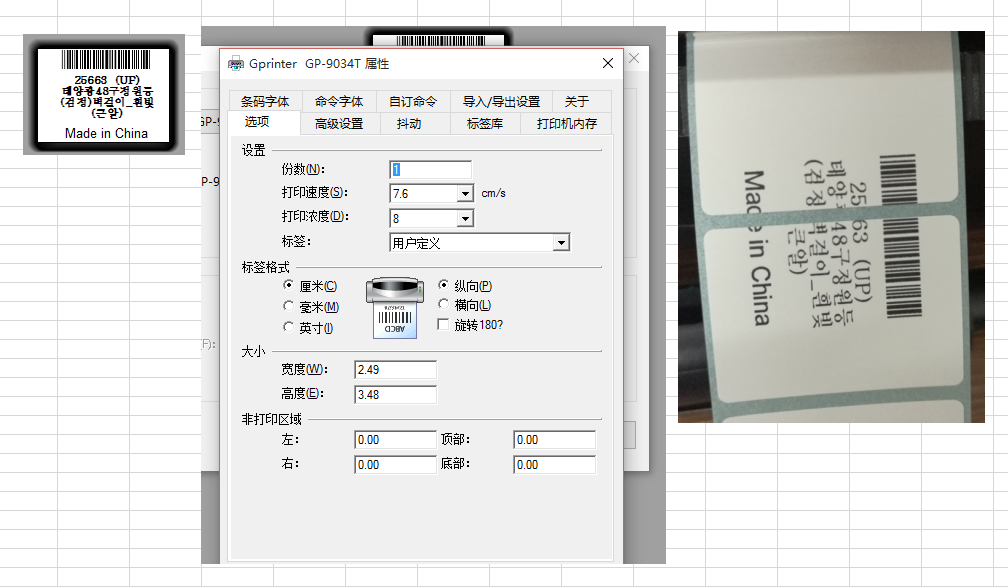Image resolution: width=1008 pixels, height=587 pixels.
Task: Click the 顶部 non-print margin field
Action: coord(553,440)
